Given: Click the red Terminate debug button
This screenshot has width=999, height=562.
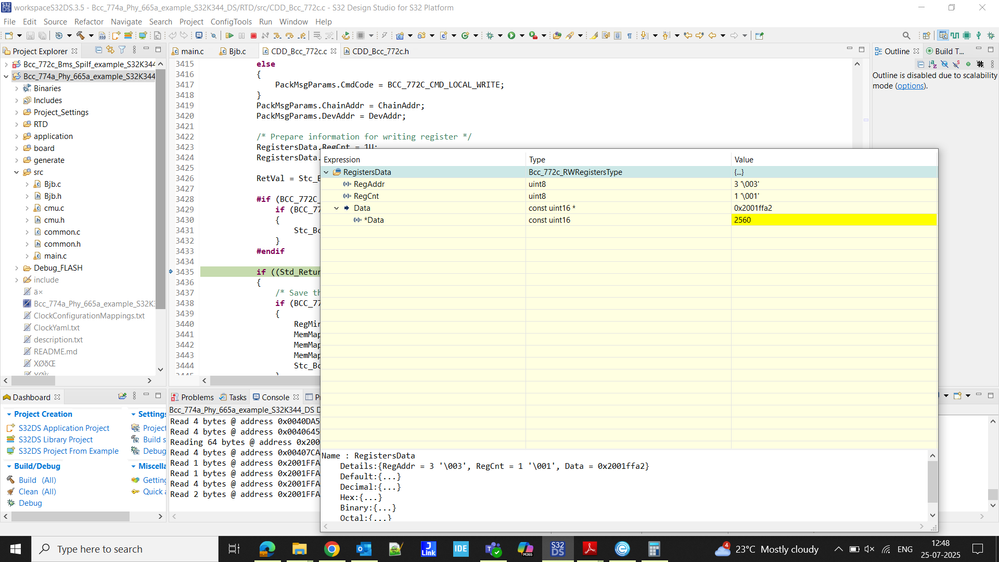Looking at the screenshot, I should pyautogui.click(x=254, y=36).
